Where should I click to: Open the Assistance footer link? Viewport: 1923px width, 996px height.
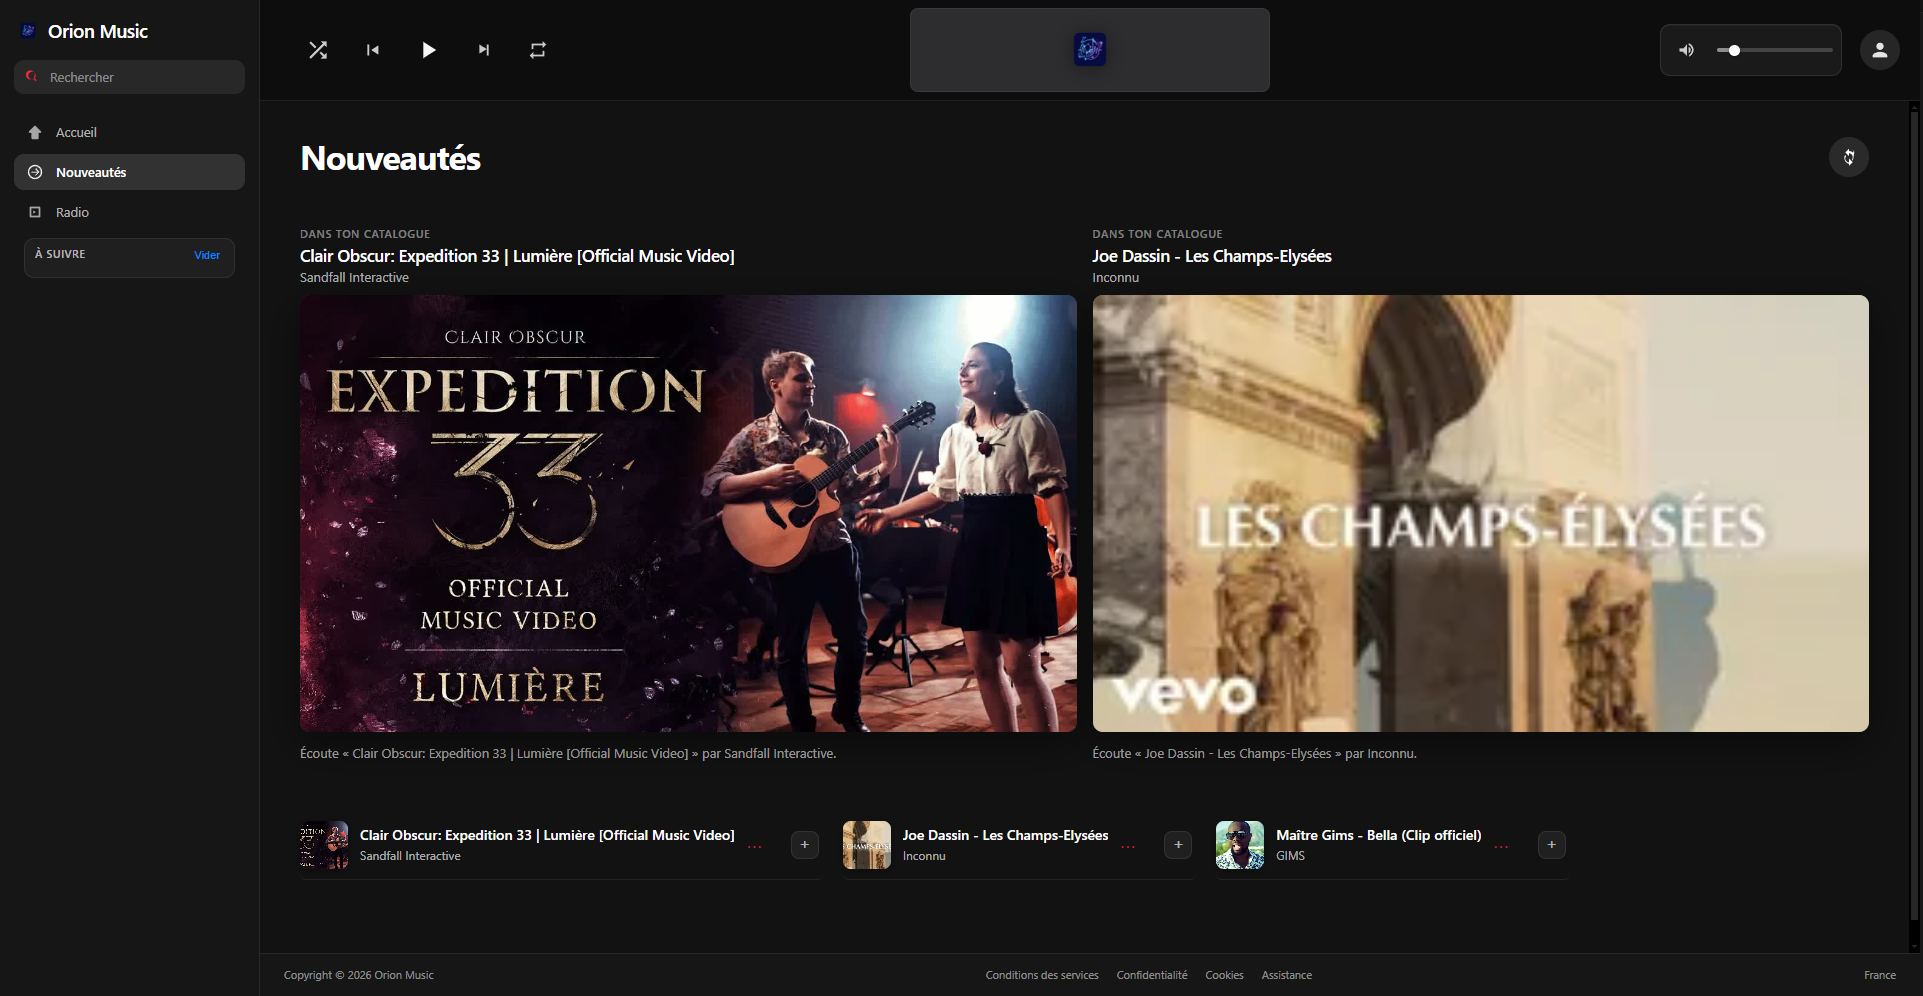tap(1287, 975)
